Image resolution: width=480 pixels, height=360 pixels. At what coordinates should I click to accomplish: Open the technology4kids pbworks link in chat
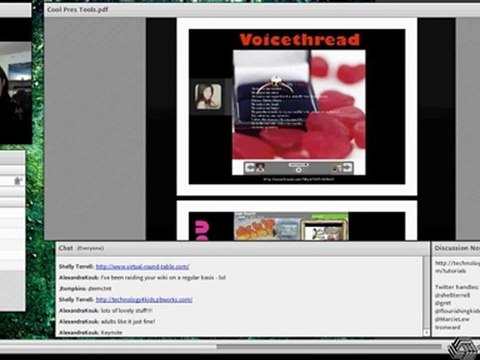pos(144,300)
